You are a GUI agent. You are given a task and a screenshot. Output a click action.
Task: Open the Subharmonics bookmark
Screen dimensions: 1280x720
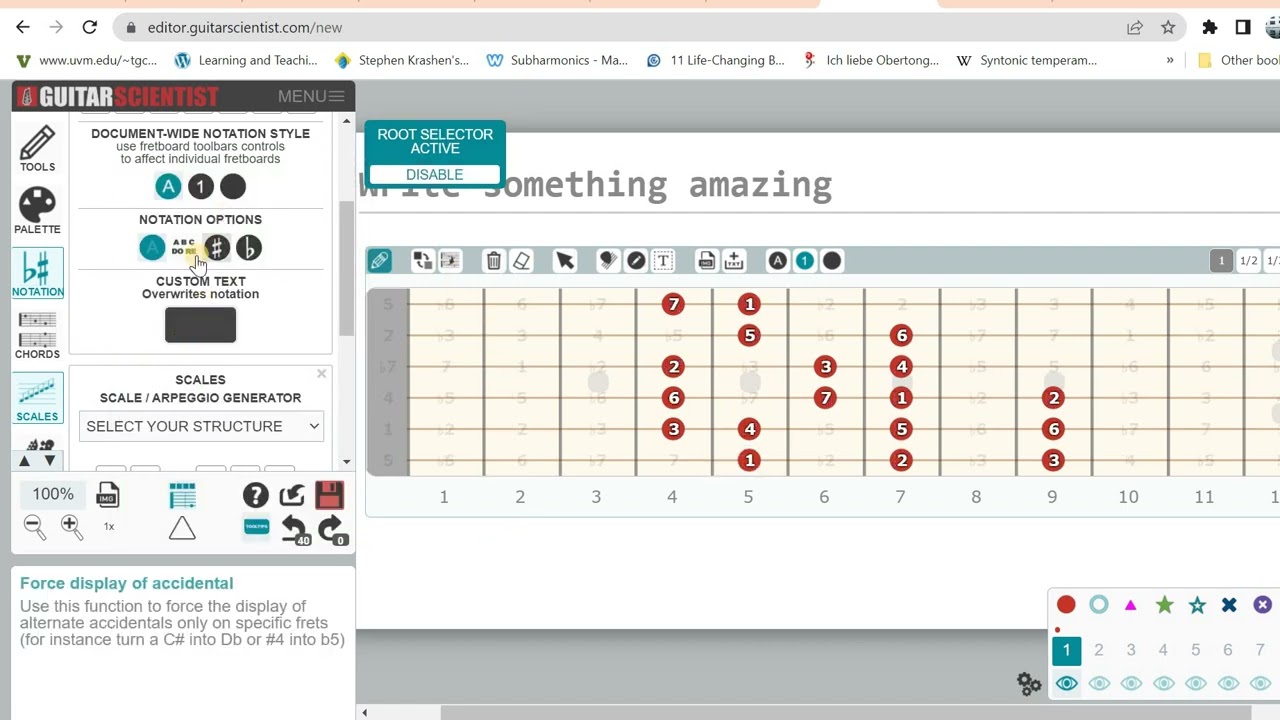[x=558, y=60]
